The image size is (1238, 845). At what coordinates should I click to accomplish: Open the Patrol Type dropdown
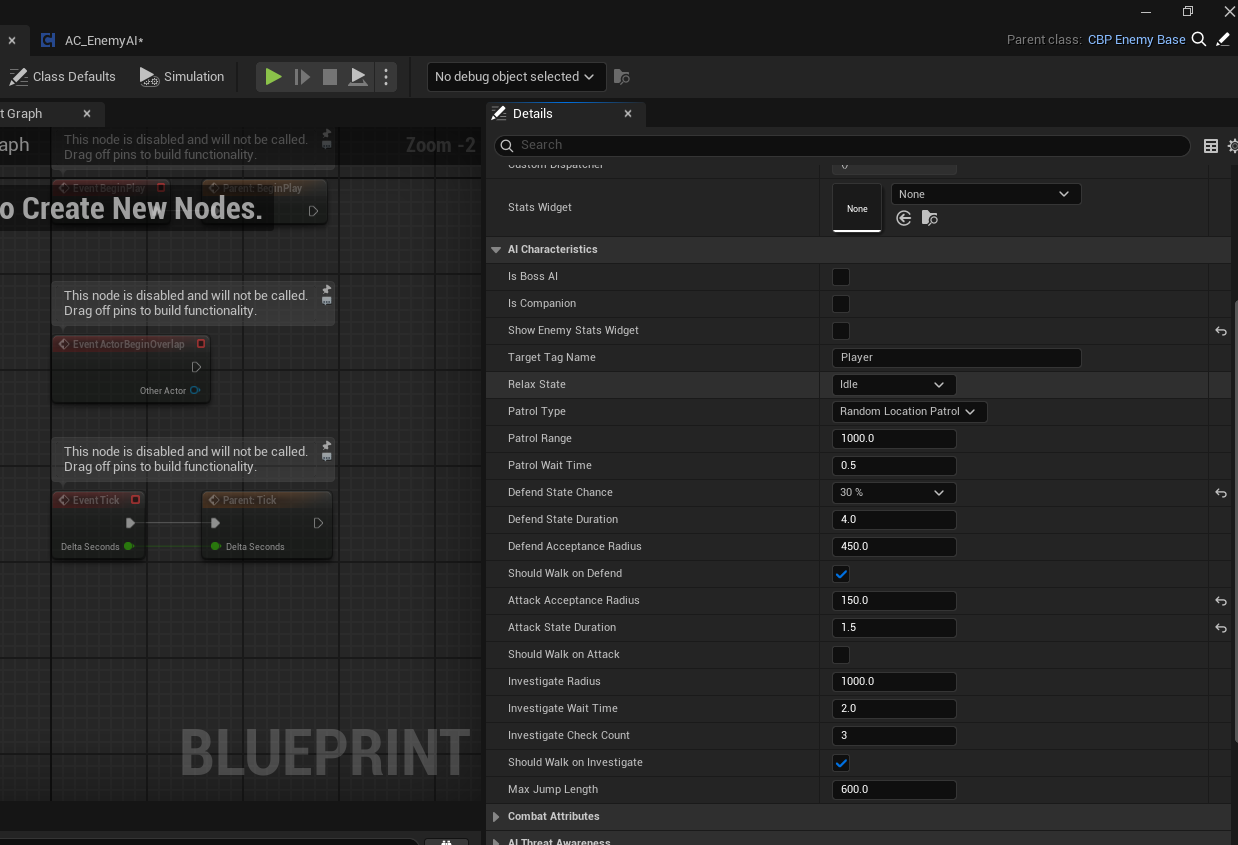[908, 411]
